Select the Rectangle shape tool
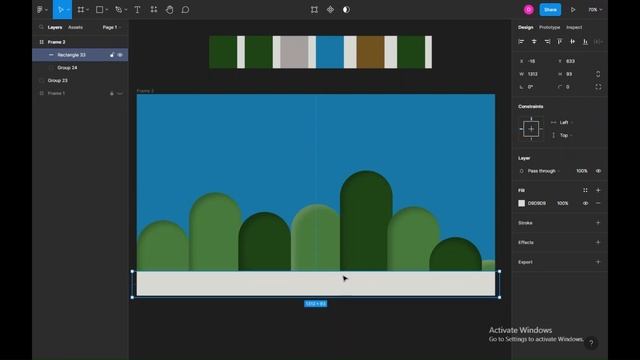The width and height of the screenshot is (640, 360). [x=99, y=9]
